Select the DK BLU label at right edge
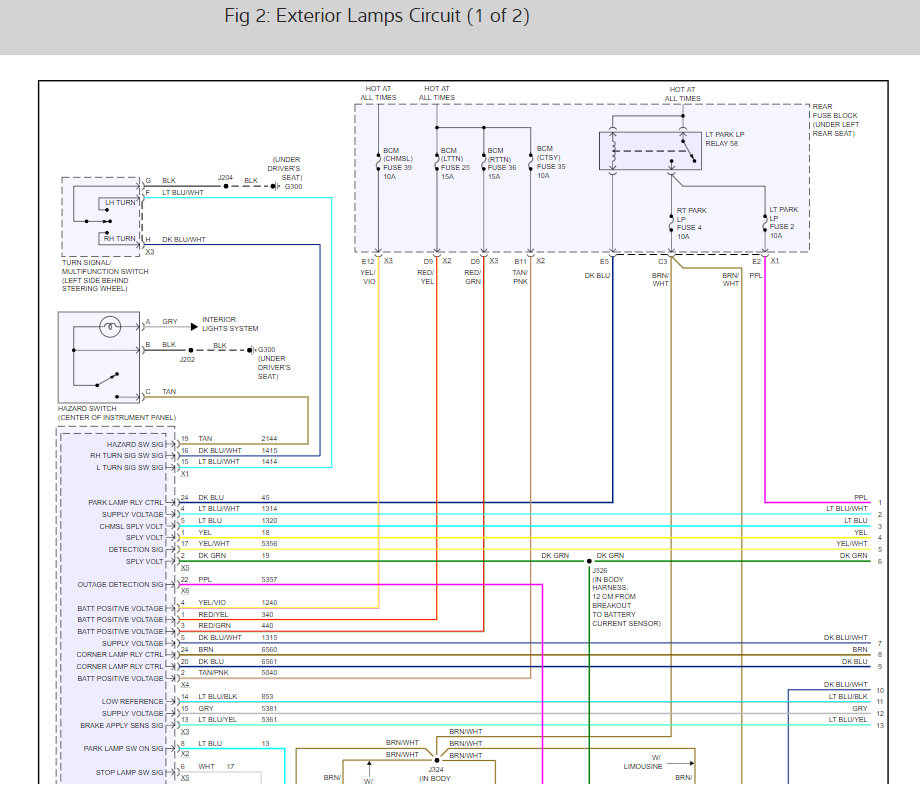The width and height of the screenshot is (920, 808). point(854,662)
